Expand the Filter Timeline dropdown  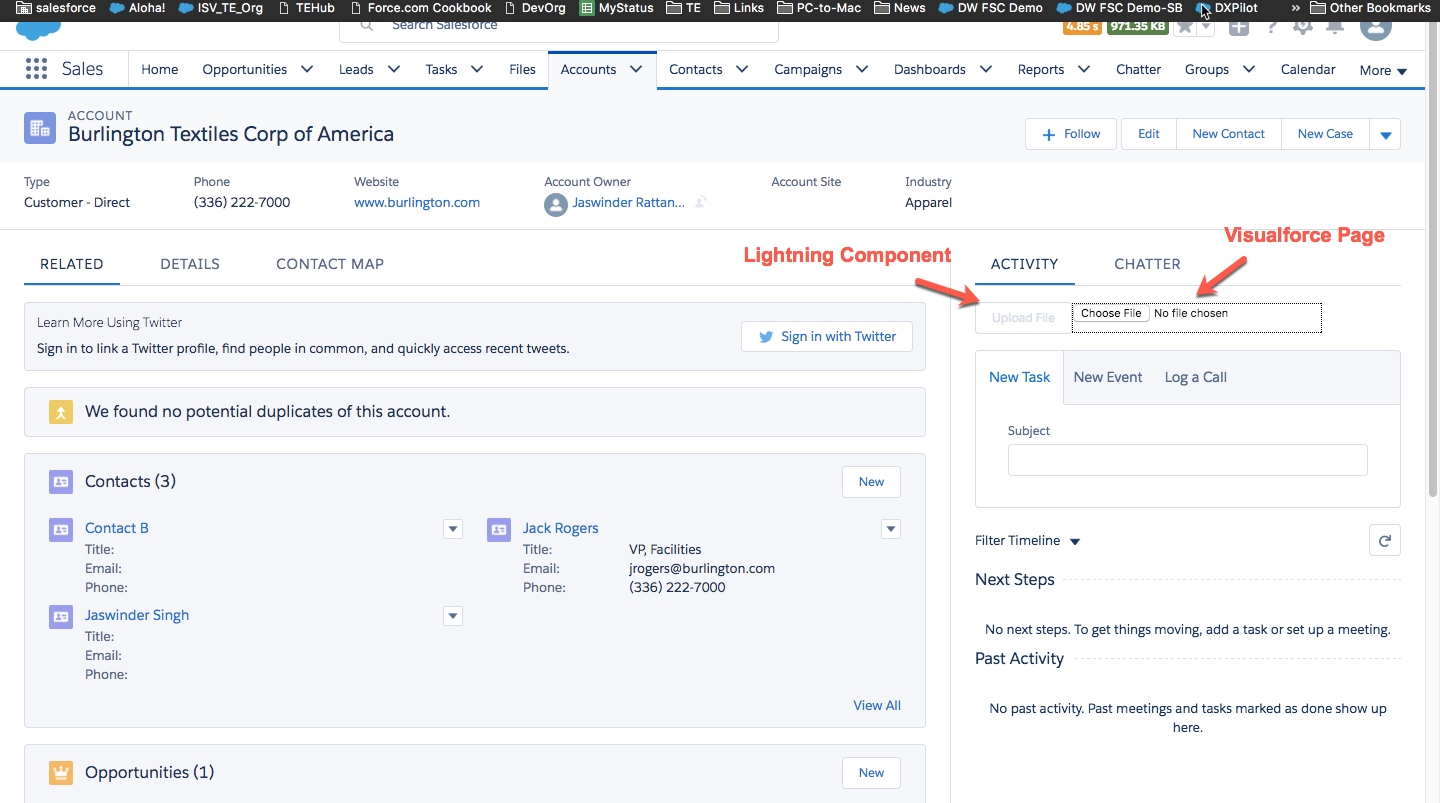click(1028, 541)
